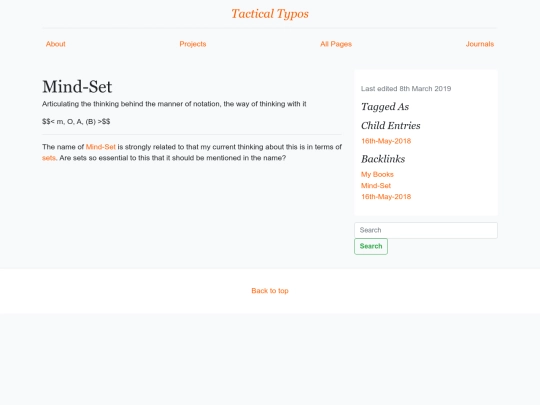
Task: Click the green Search button
Action: pyautogui.click(x=371, y=246)
